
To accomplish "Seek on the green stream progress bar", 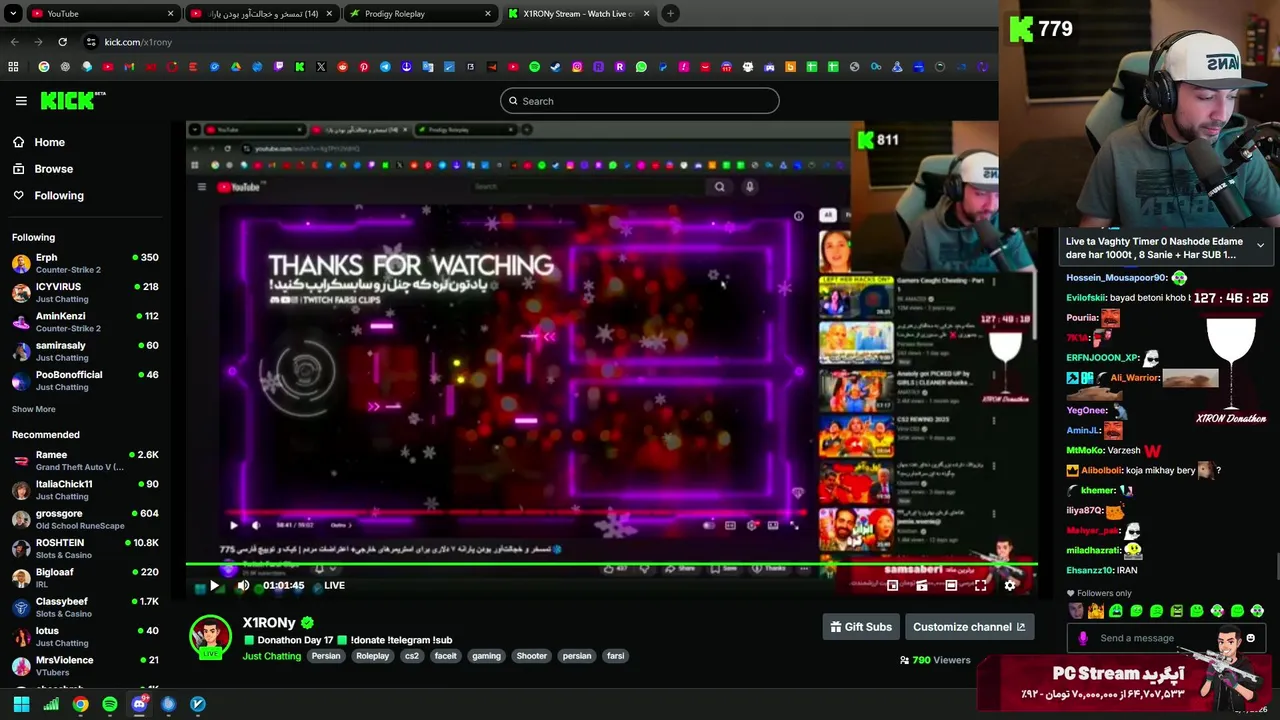I will tap(610, 565).
